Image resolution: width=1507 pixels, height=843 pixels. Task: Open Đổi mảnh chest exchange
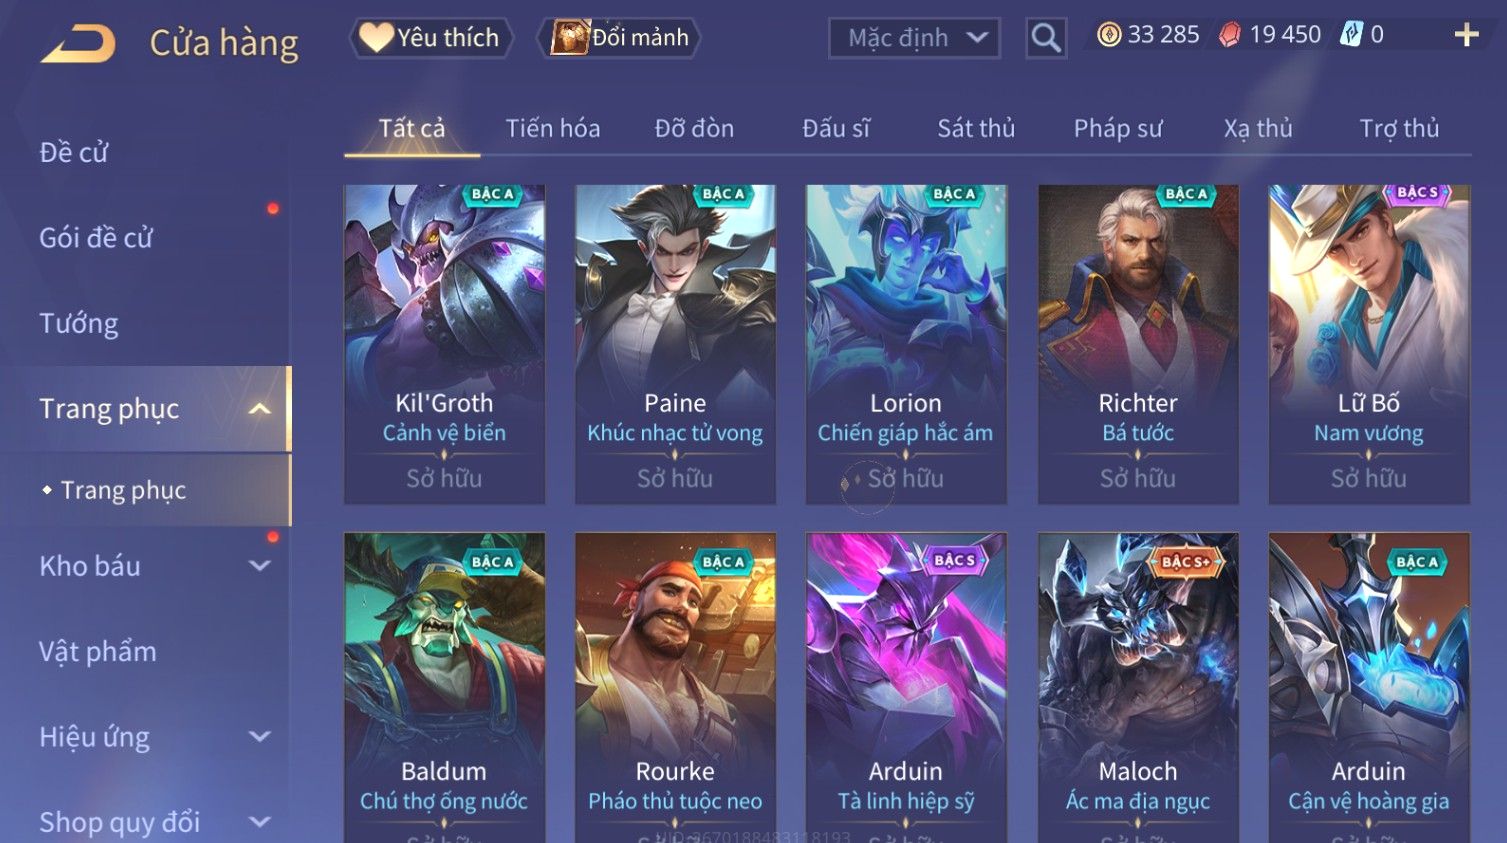click(618, 38)
